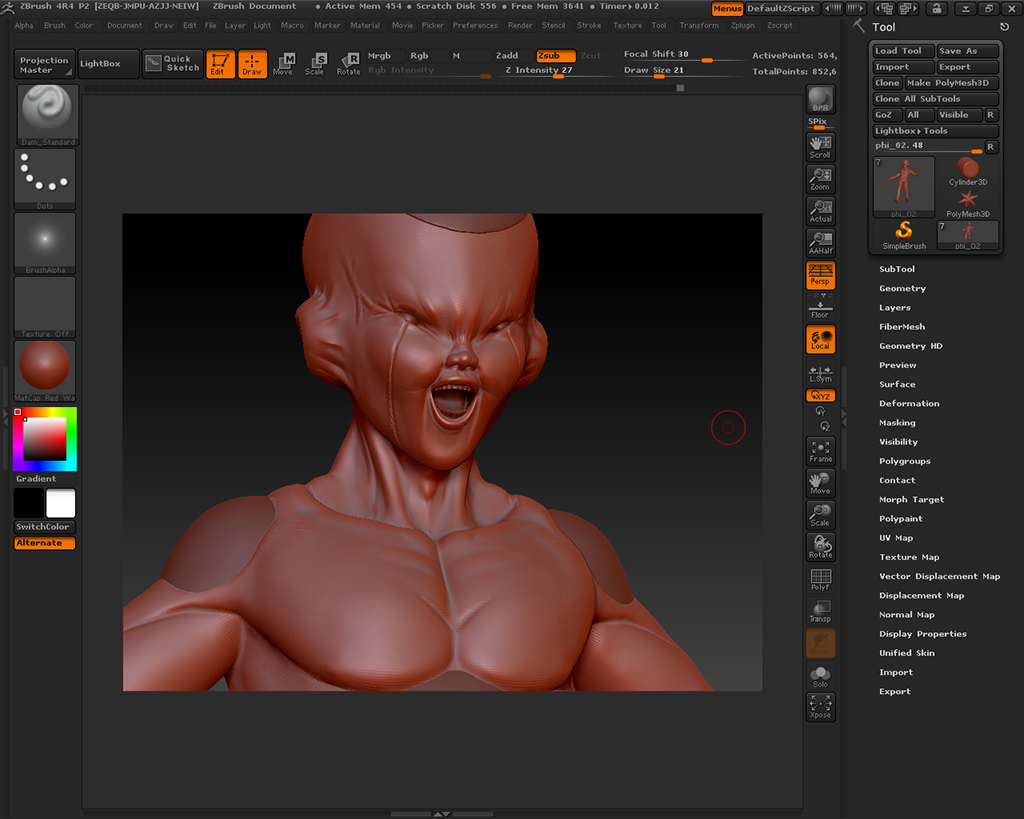Click the Frame mesh icon
The height and width of the screenshot is (819, 1024).
pyautogui.click(x=820, y=451)
